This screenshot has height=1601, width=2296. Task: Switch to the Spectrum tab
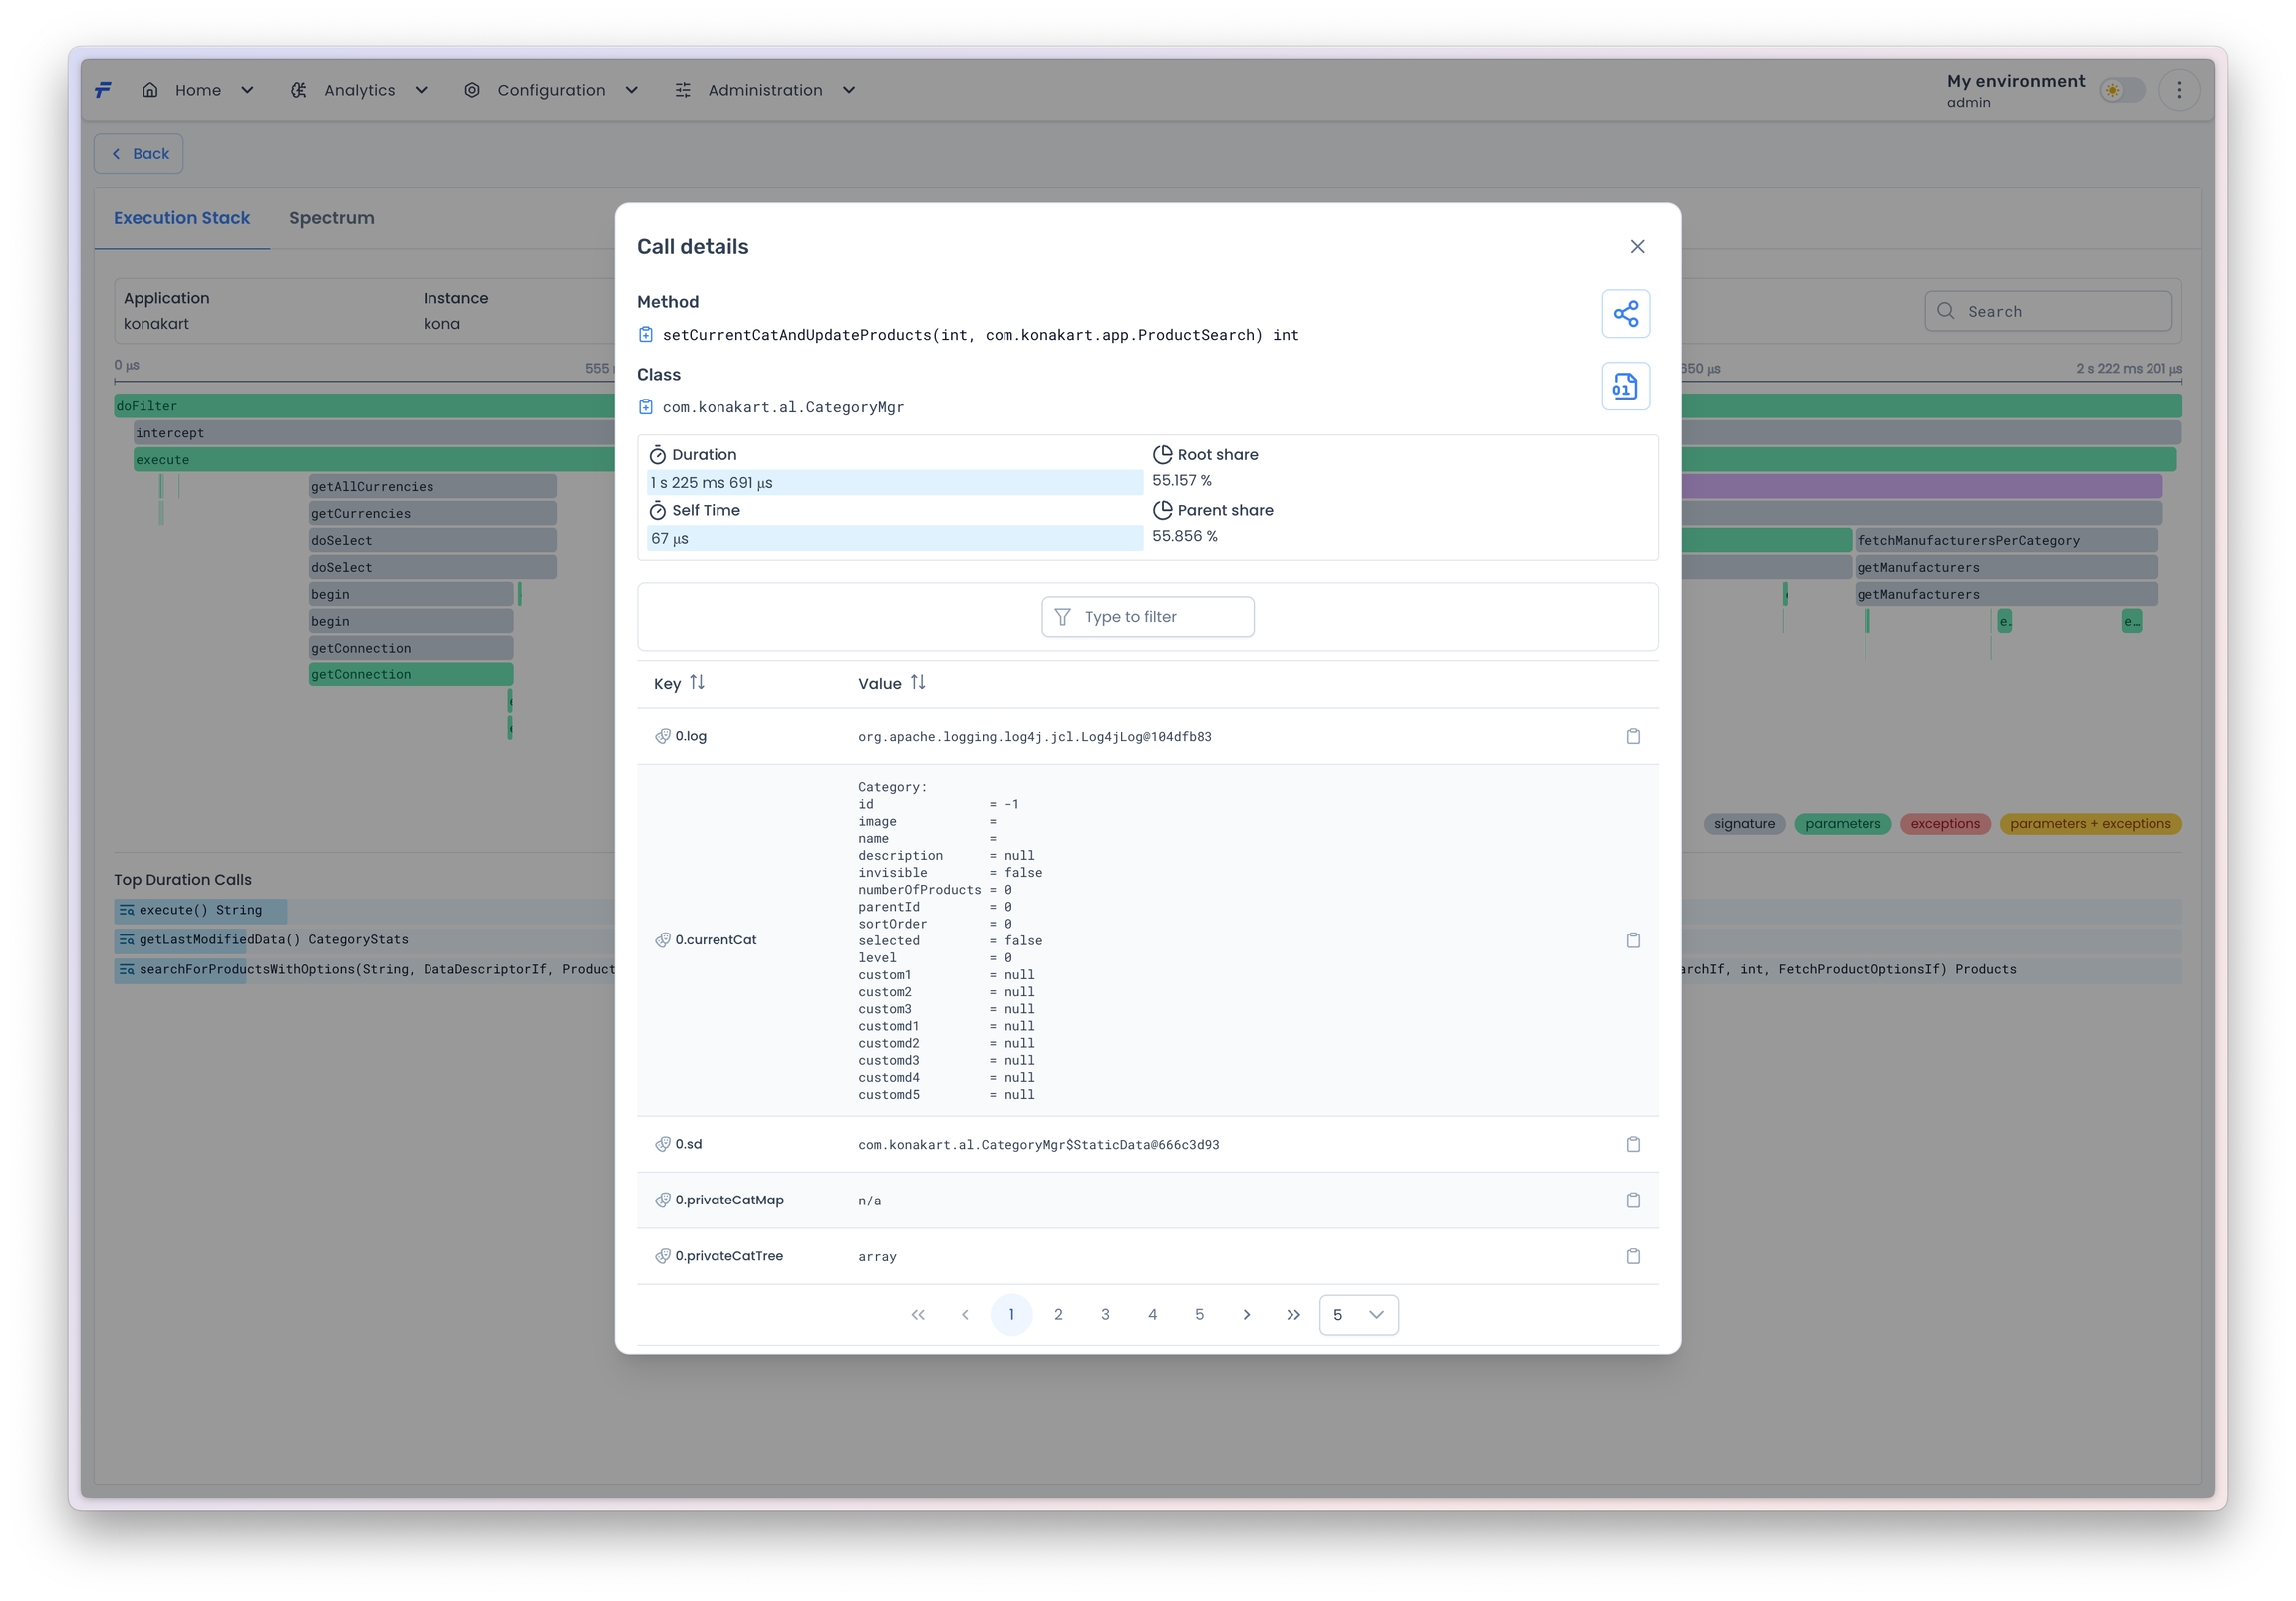[331, 218]
